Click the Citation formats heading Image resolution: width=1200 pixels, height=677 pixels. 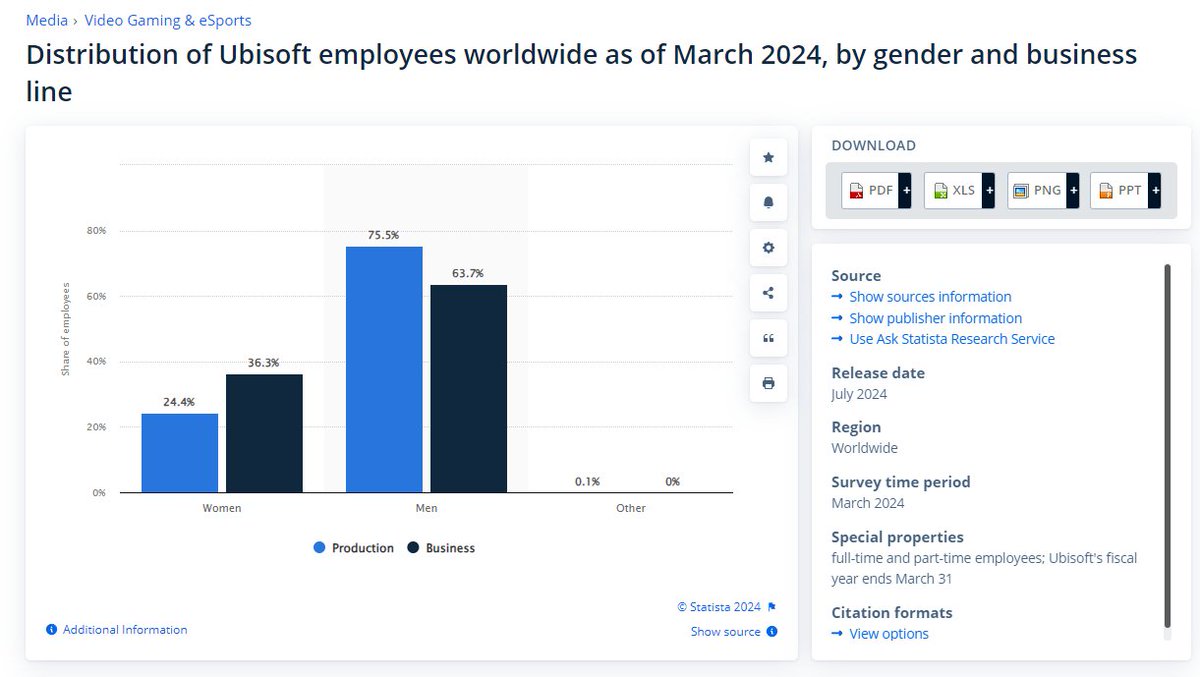click(892, 612)
